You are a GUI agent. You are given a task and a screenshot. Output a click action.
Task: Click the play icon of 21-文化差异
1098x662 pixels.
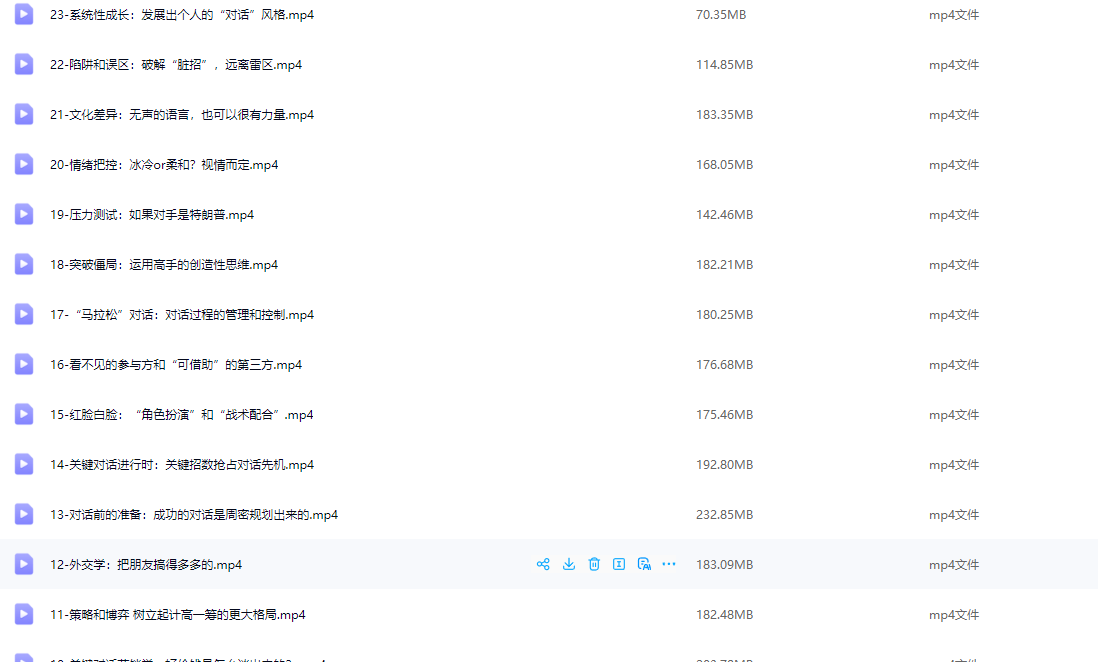tap(23, 114)
